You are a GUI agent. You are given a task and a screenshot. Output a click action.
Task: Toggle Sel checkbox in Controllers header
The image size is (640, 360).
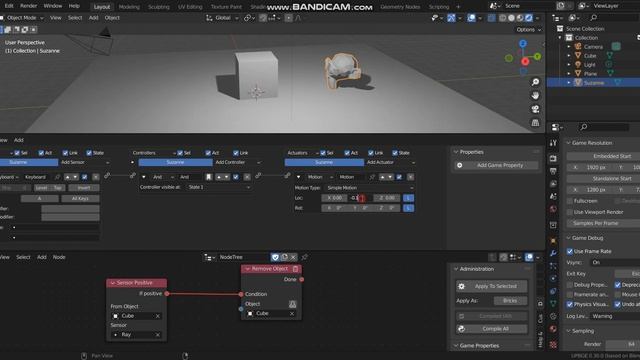[180, 153]
